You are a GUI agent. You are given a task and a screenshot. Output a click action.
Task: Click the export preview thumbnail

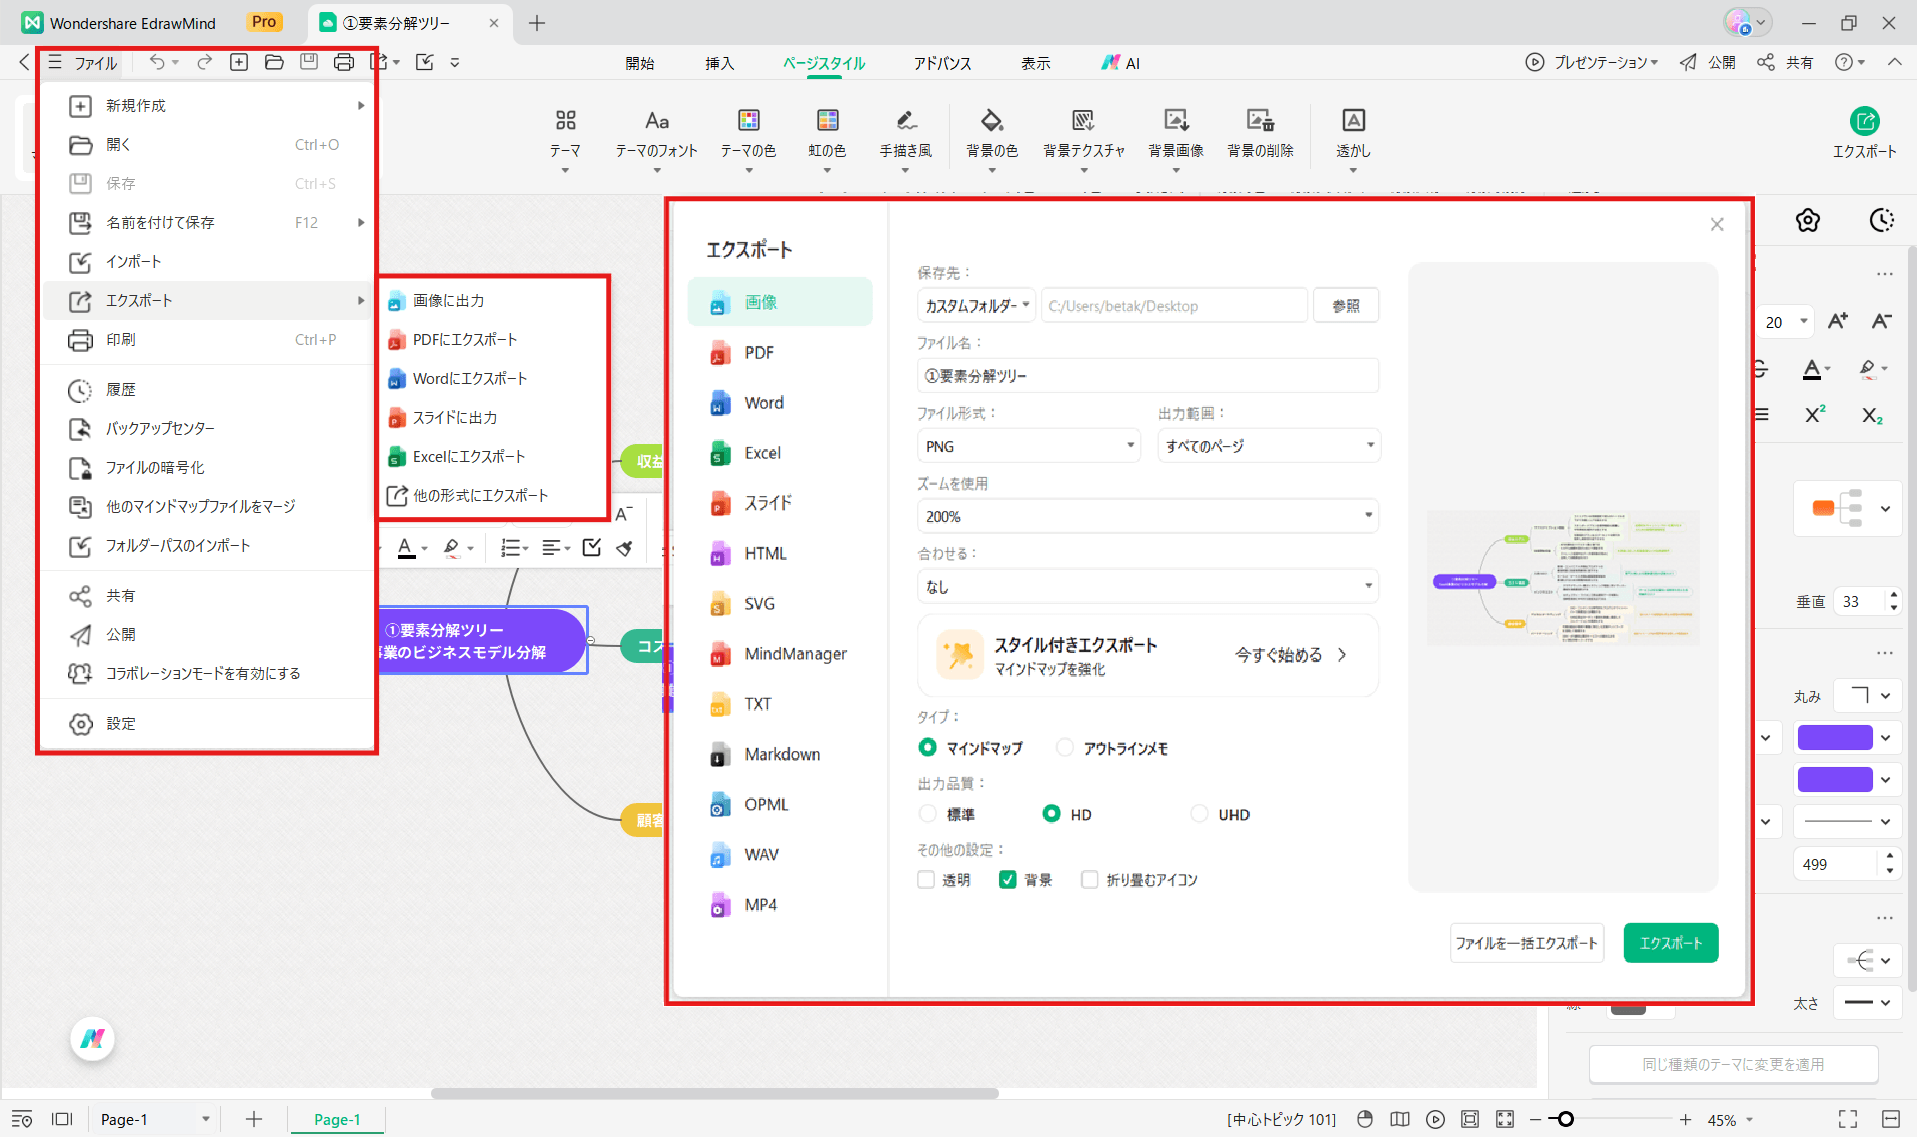pos(1563,577)
